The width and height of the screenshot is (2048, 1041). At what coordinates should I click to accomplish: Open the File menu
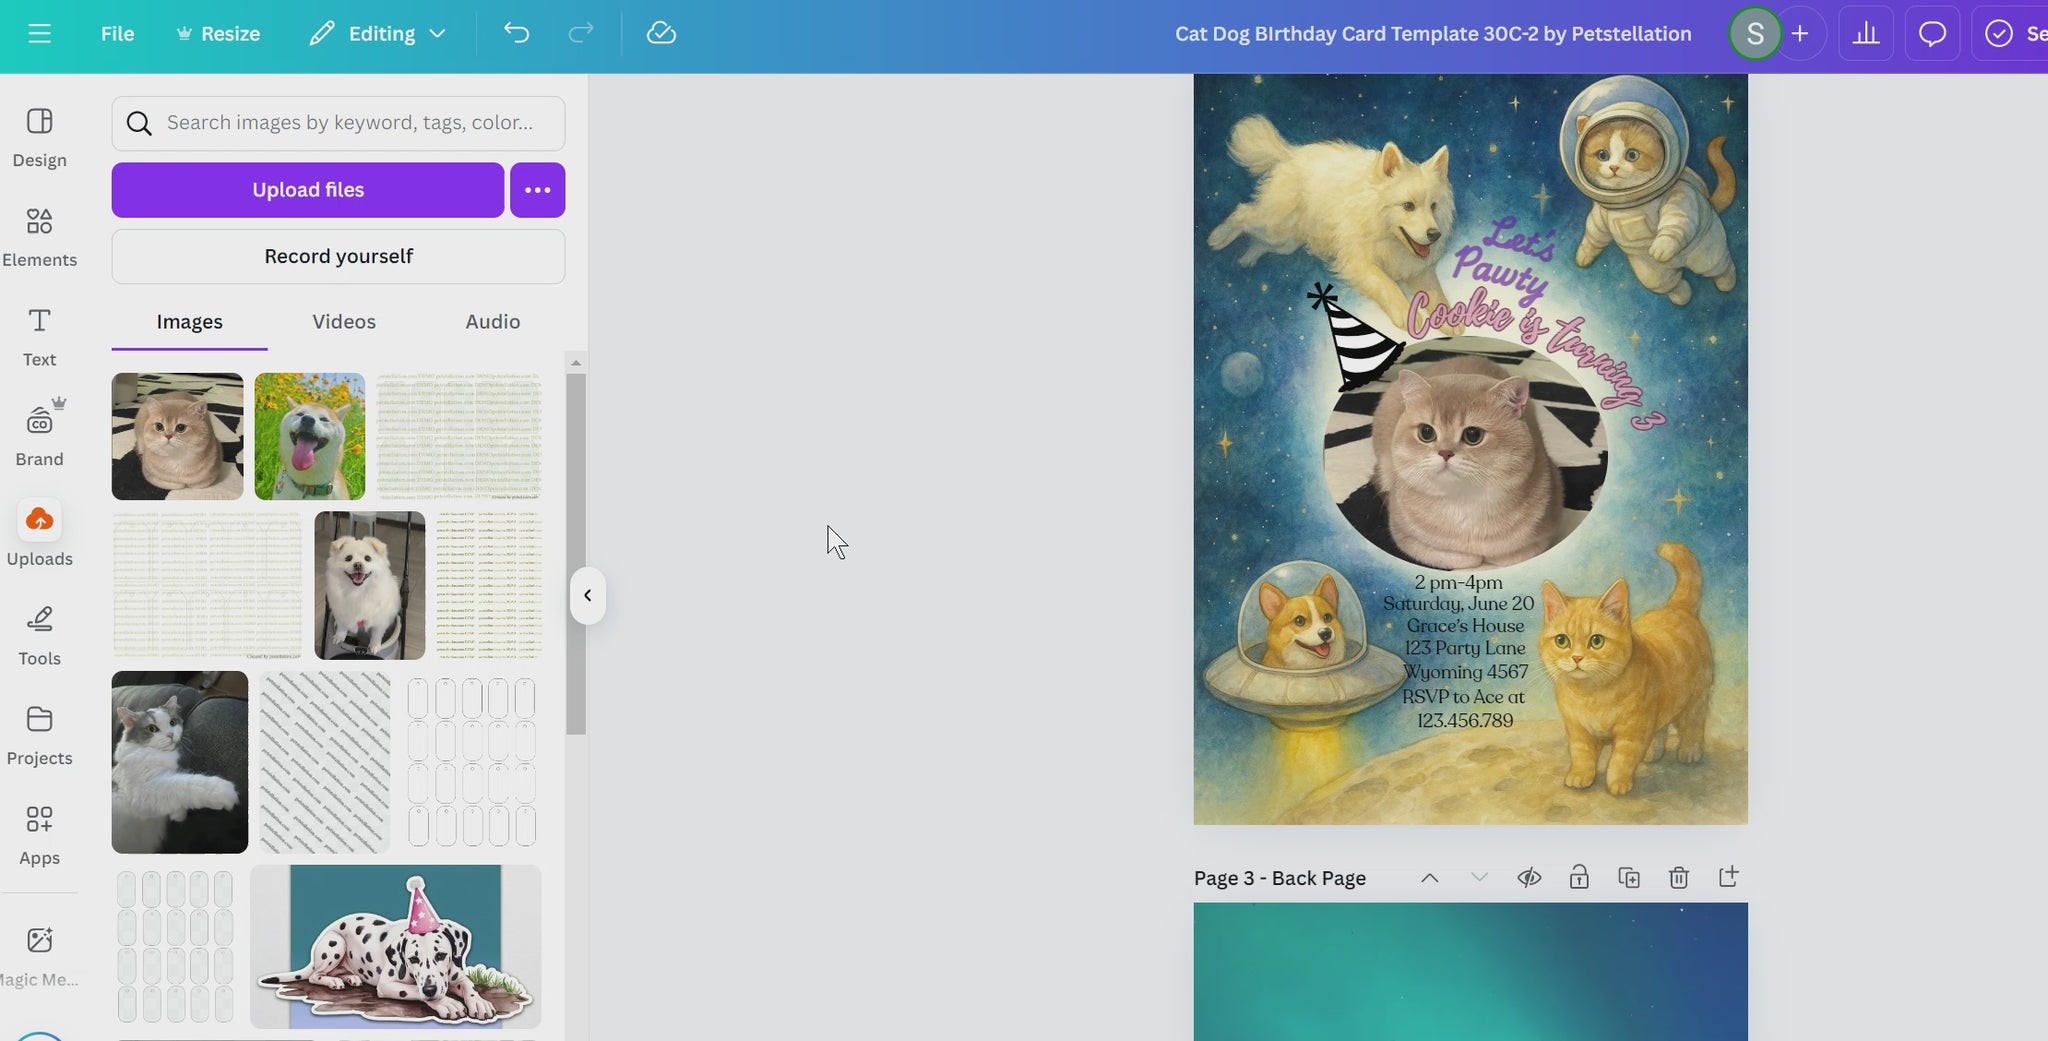click(117, 33)
